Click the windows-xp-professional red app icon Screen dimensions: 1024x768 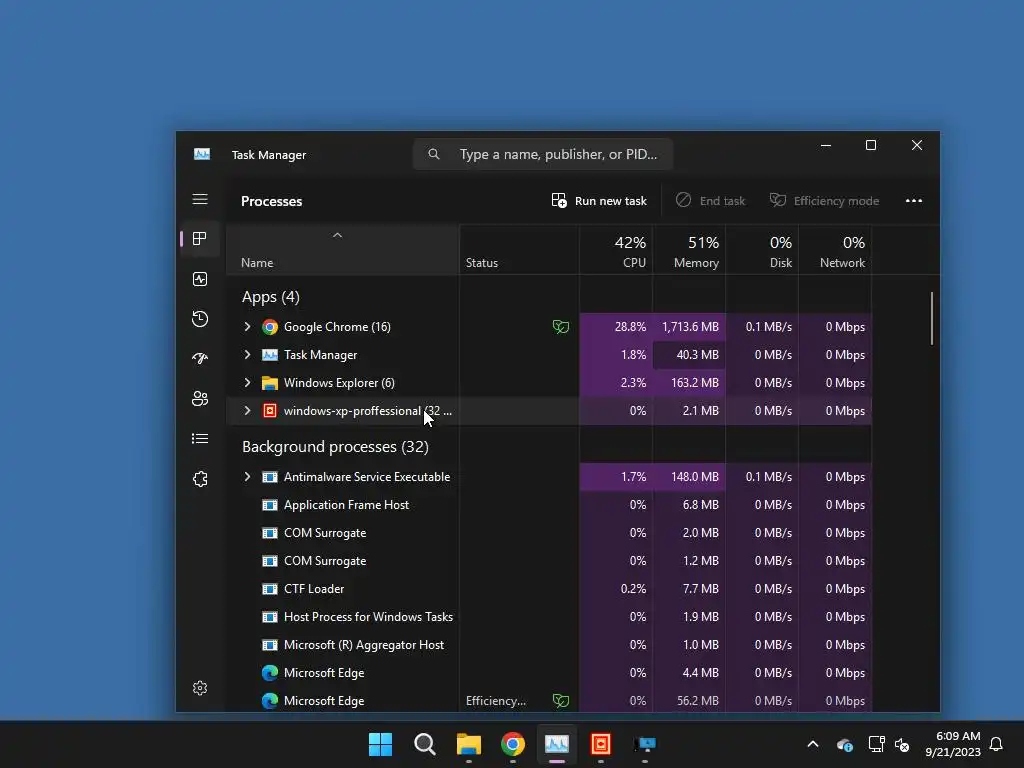click(x=270, y=411)
